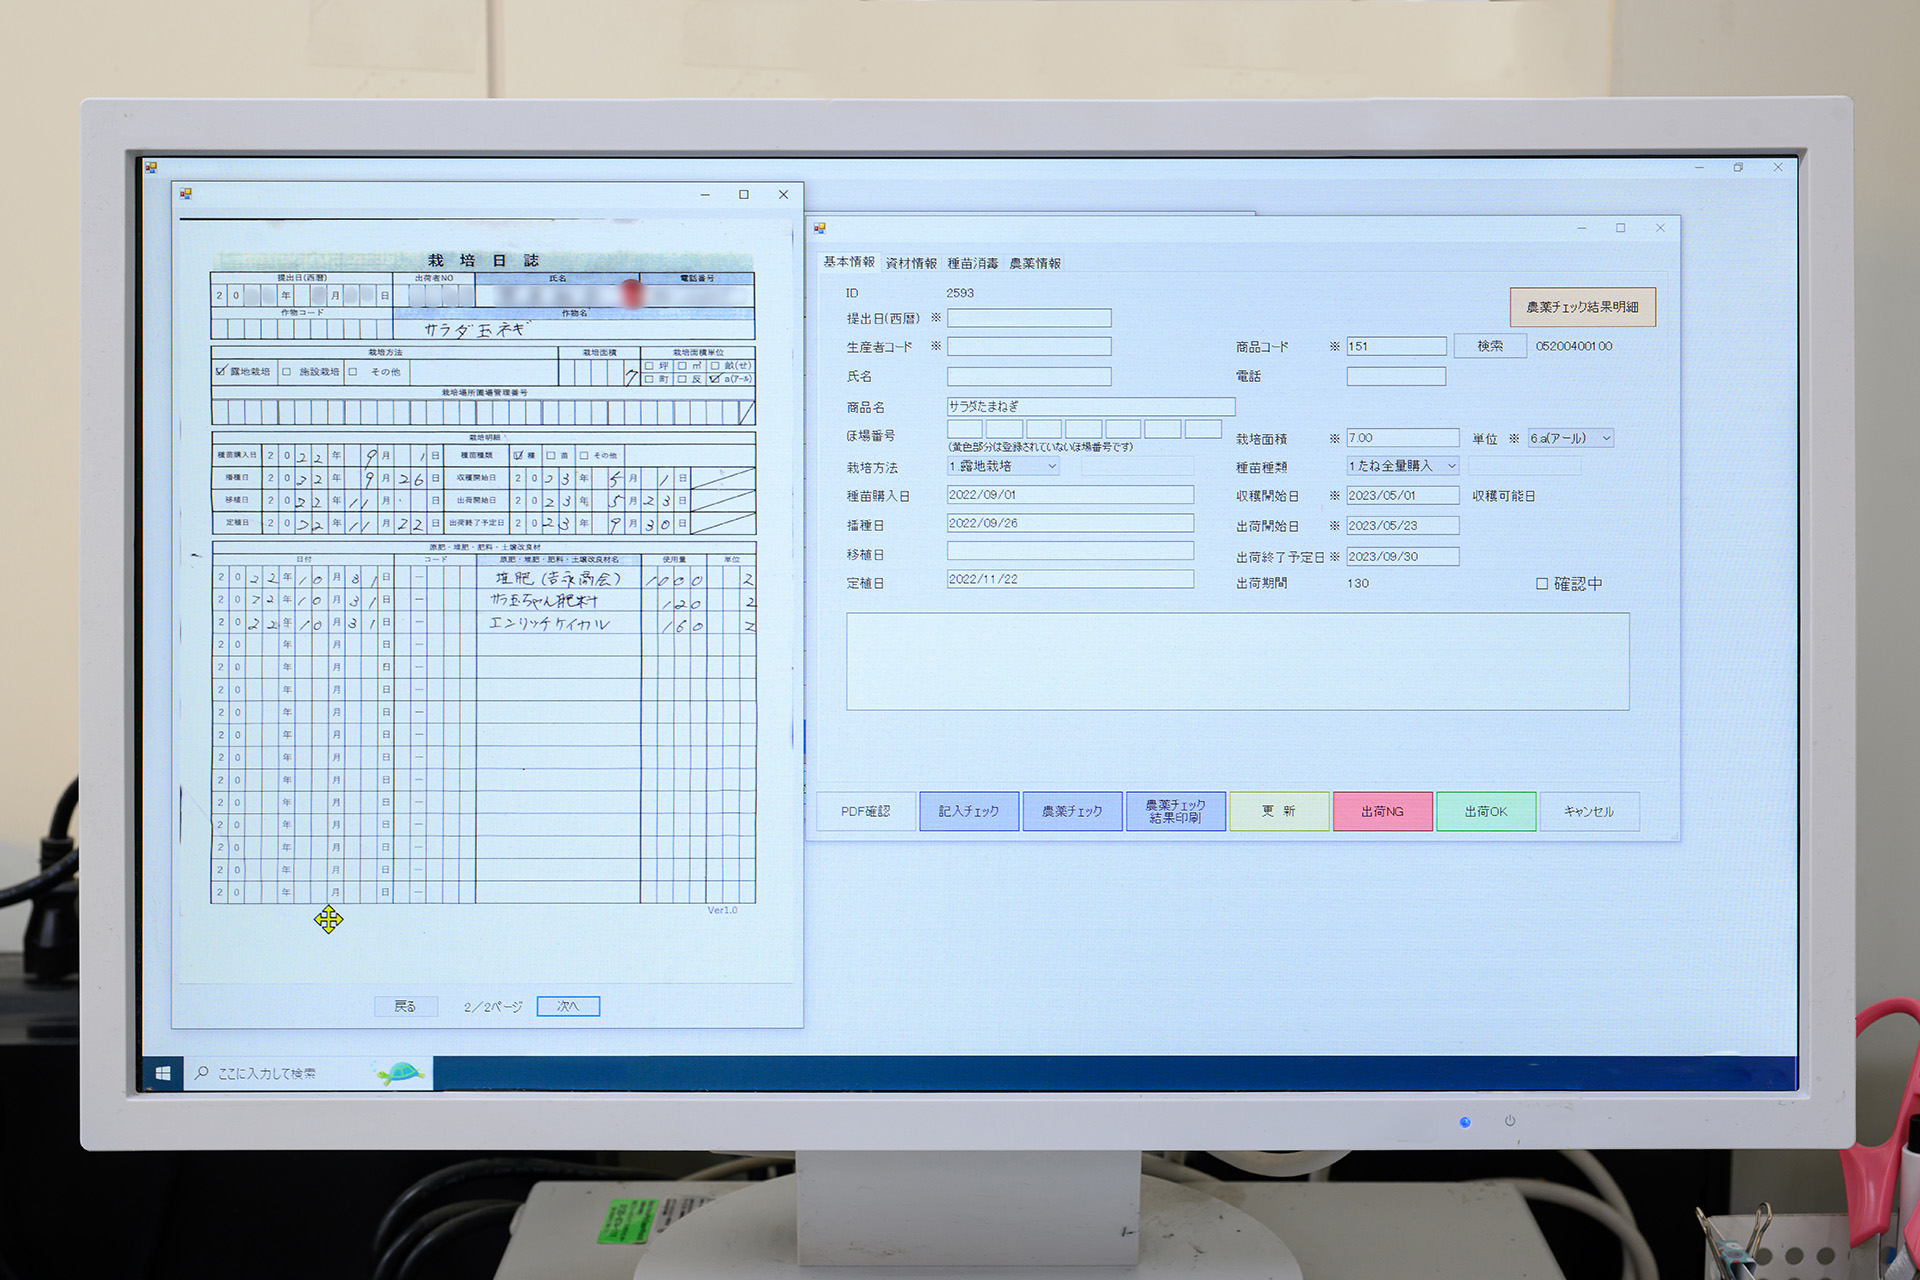The height and width of the screenshot is (1280, 1920).
Task: Click the 戻る button in the PDF viewer
Action: click(x=405, y=1006)
